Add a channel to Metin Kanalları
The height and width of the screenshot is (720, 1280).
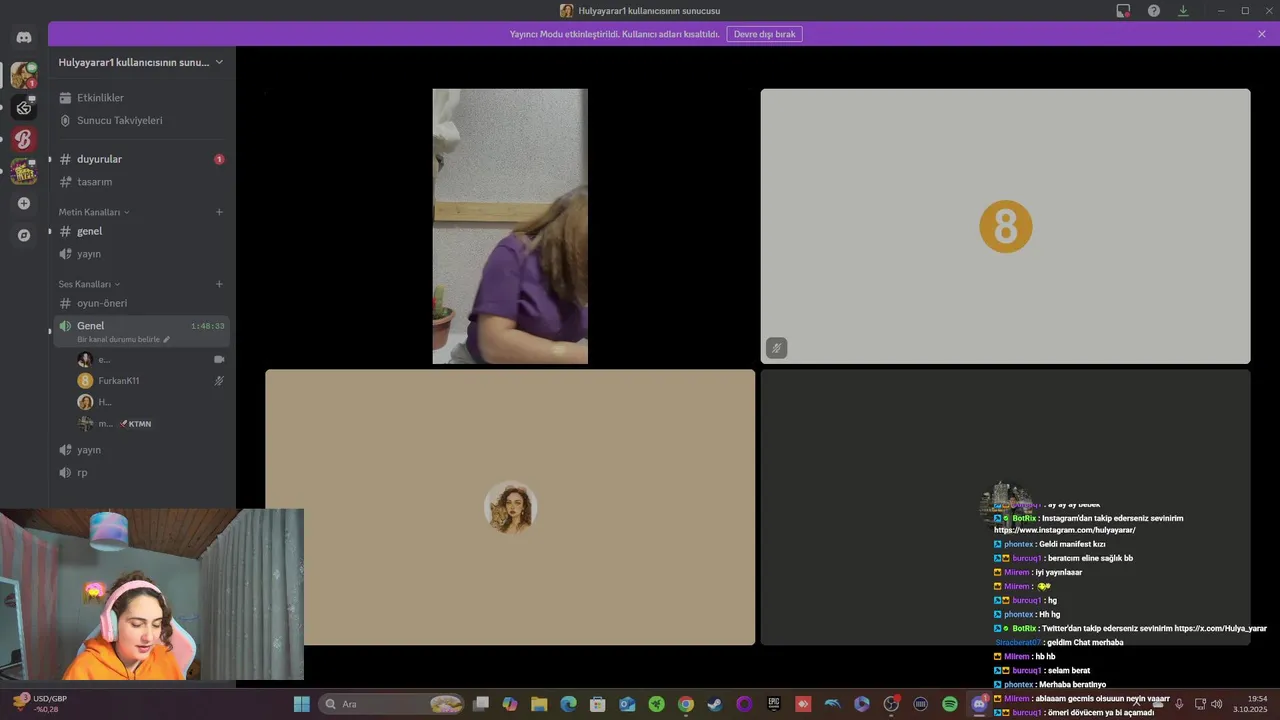[219, 212]
